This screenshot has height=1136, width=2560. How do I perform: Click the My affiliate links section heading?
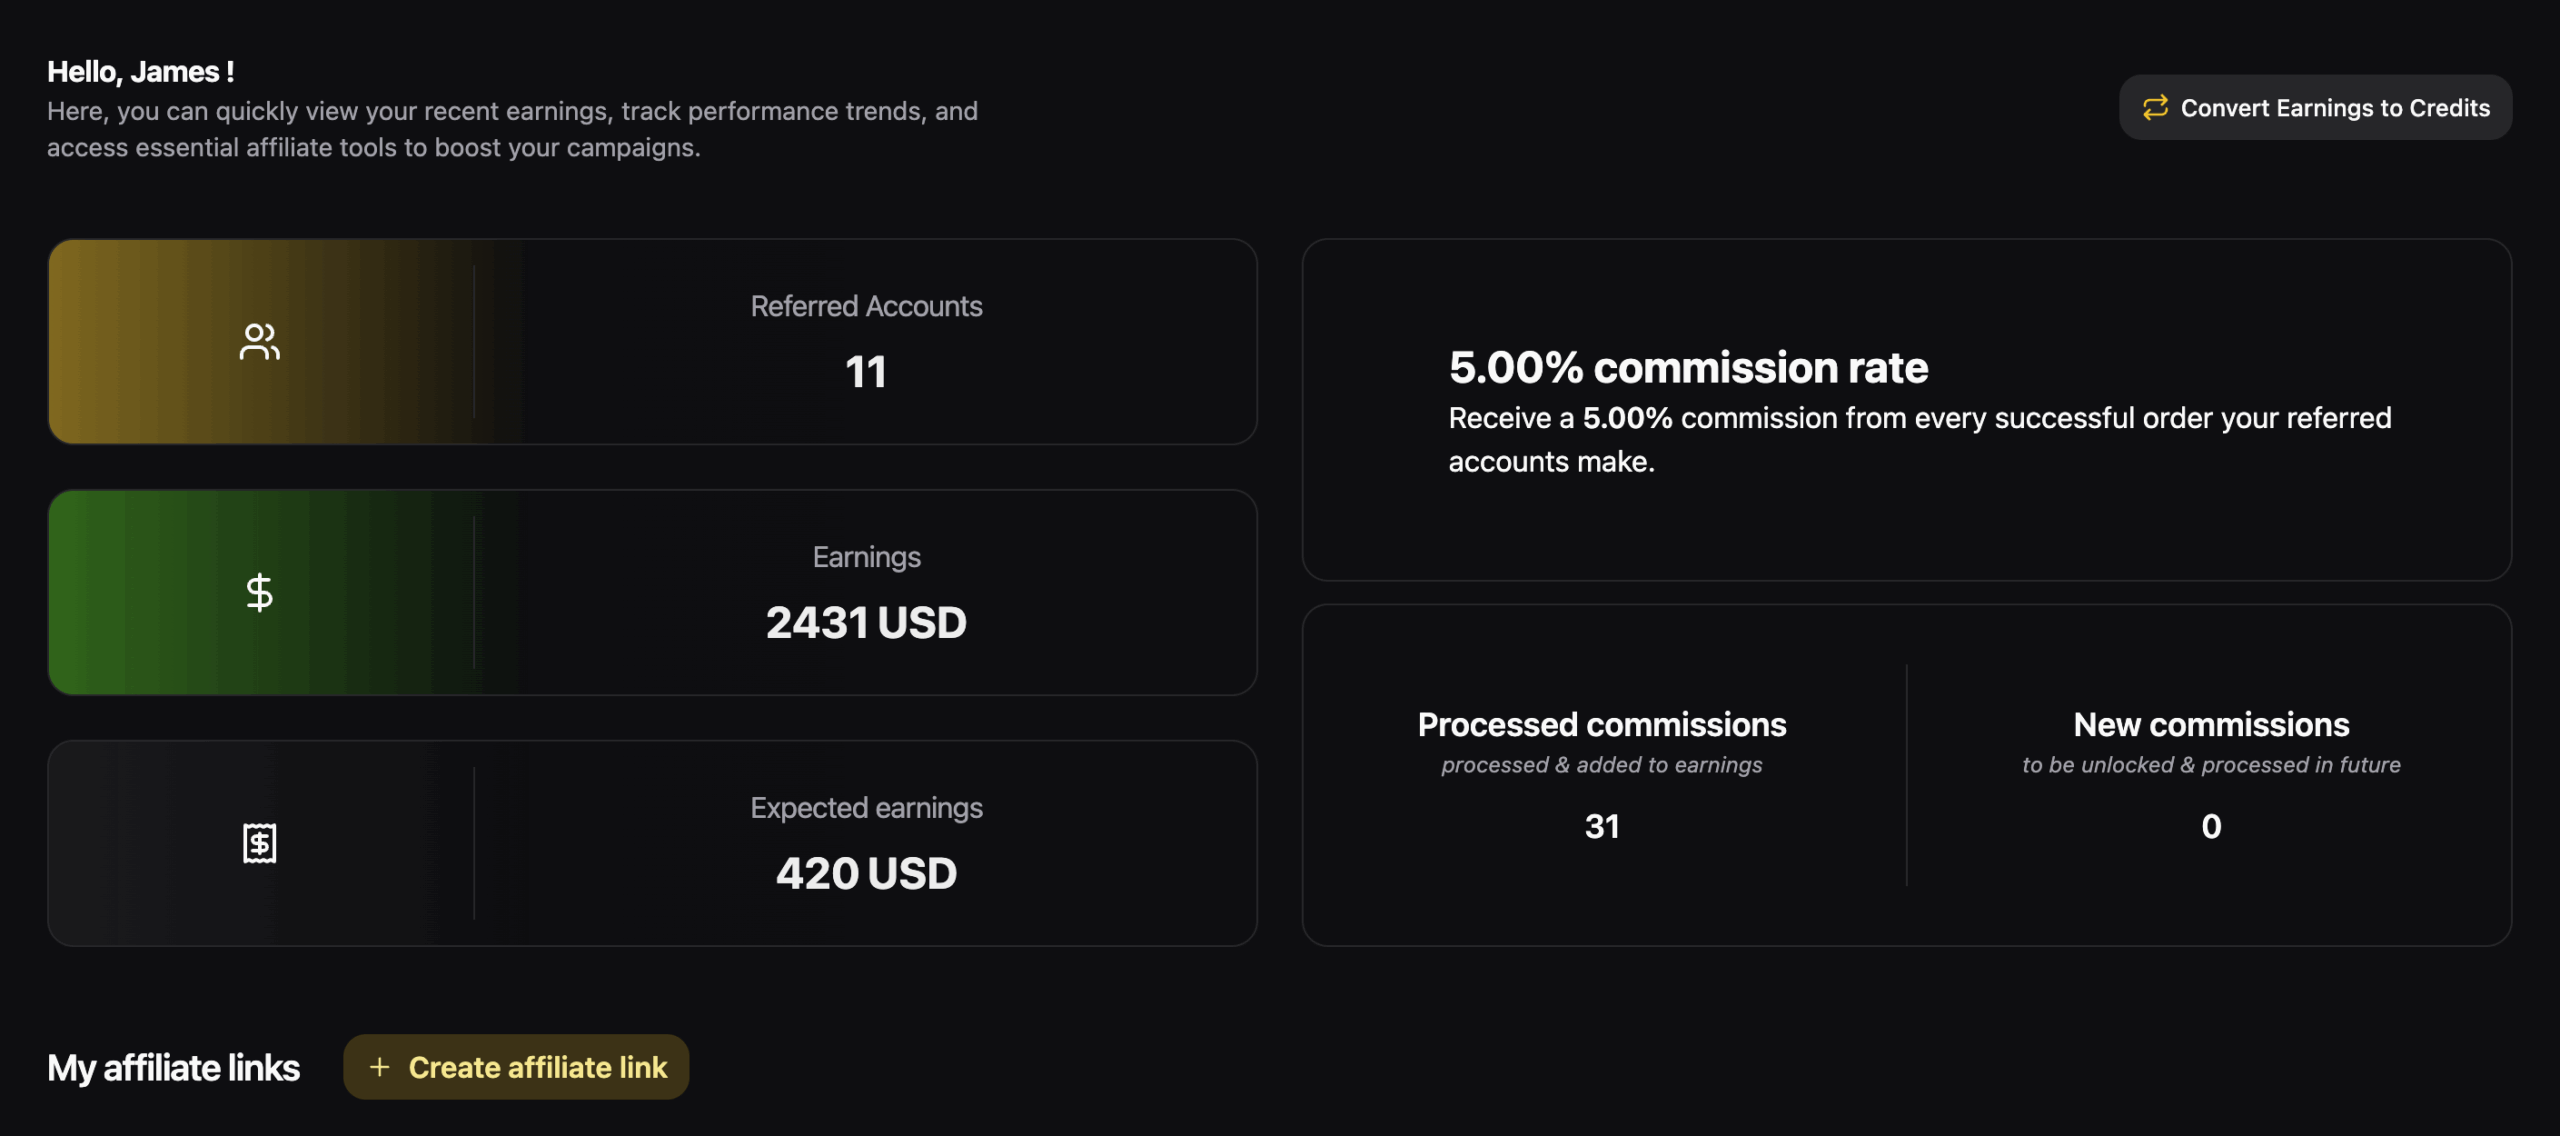click(173, 1068)
